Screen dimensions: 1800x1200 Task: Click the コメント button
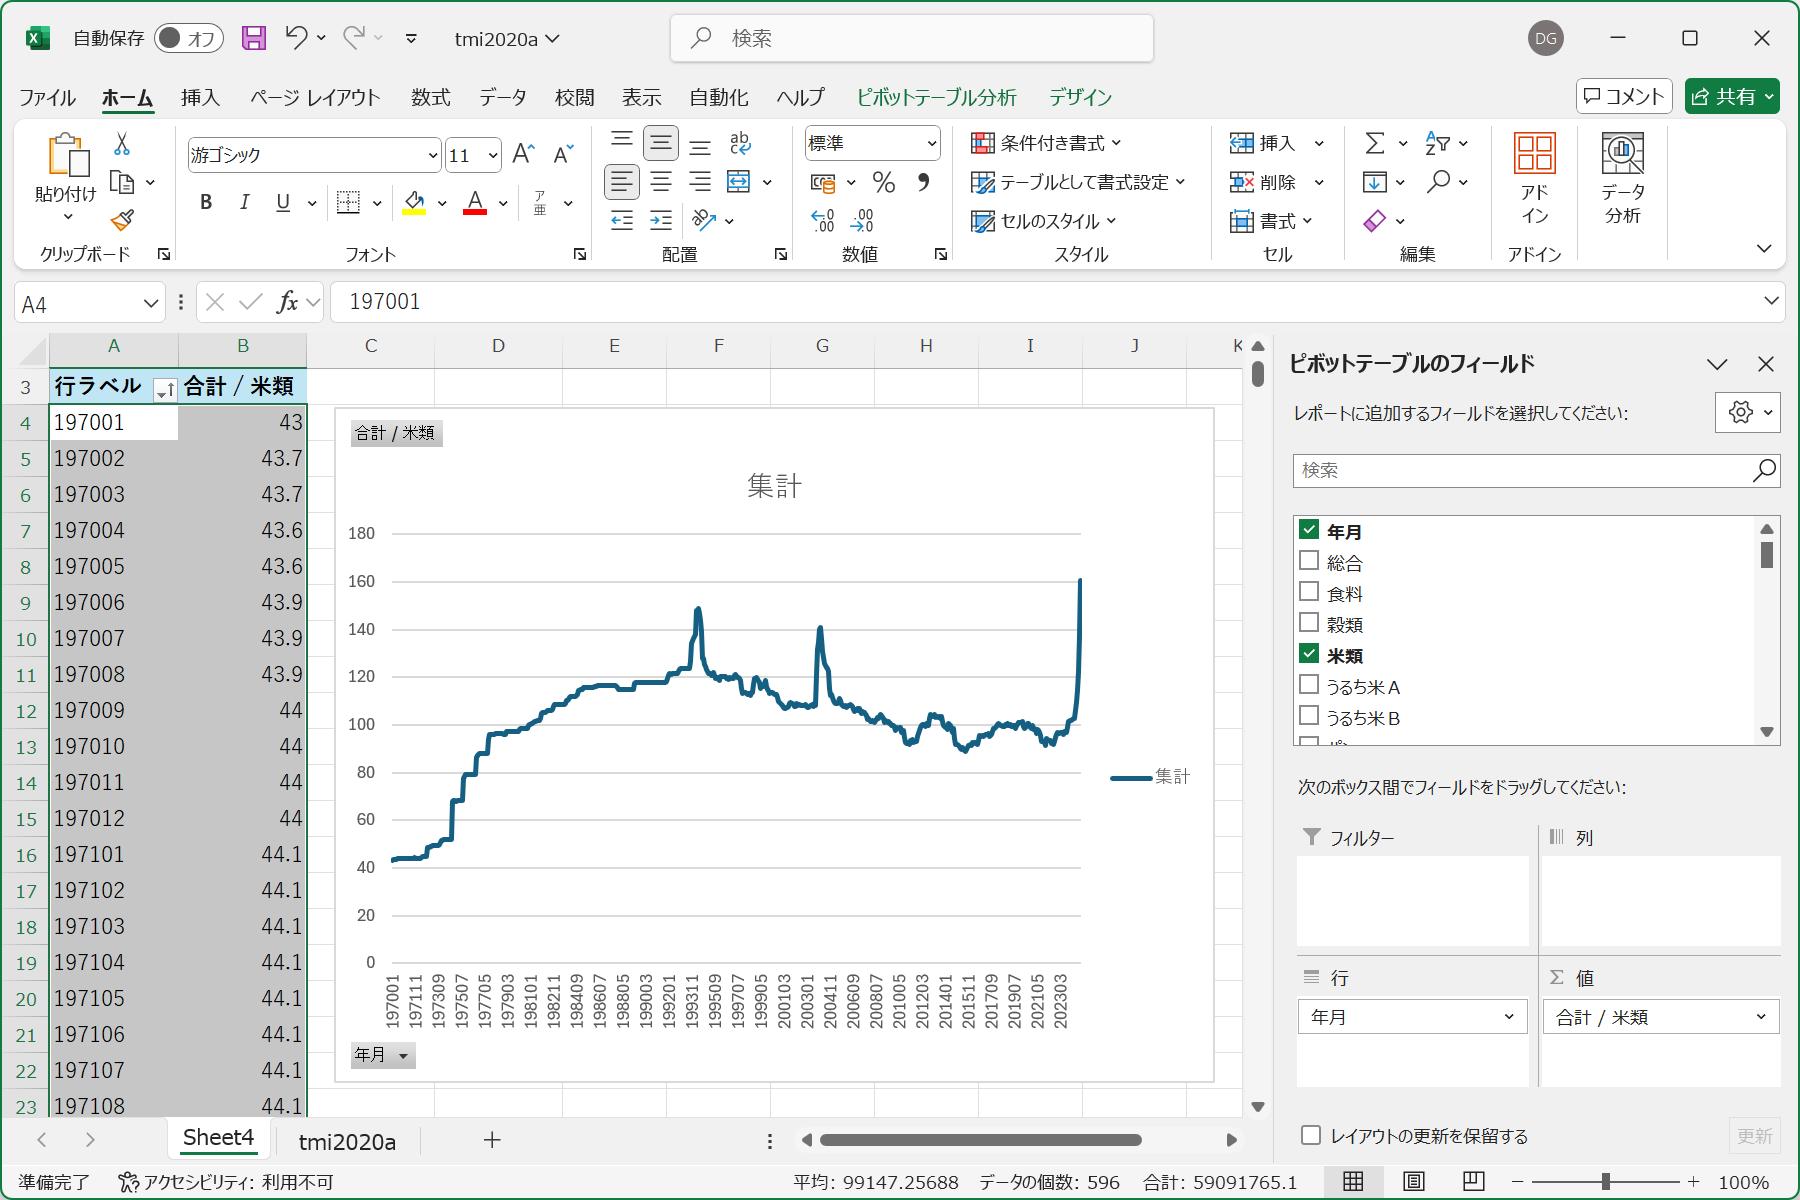point(1624,96)
